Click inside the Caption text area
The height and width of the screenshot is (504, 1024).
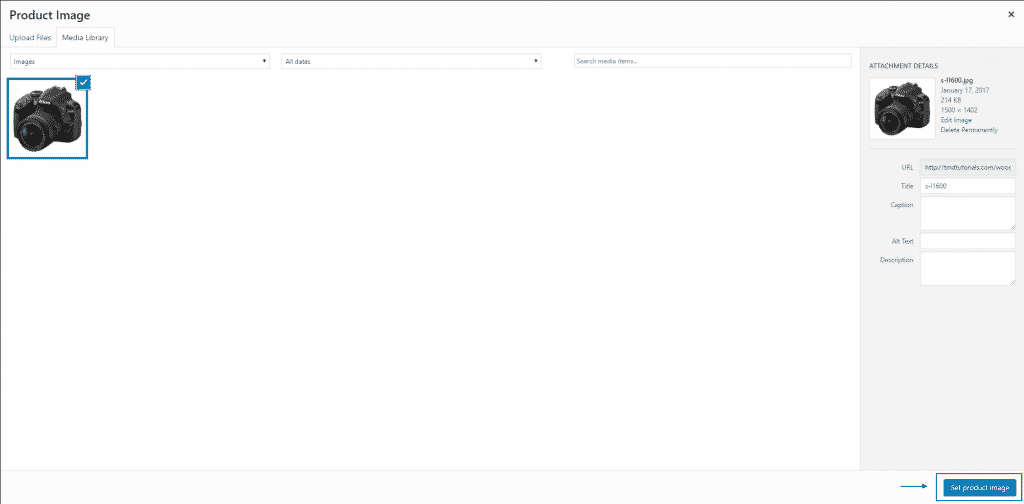pyautogui.click(x=967, y=212)
